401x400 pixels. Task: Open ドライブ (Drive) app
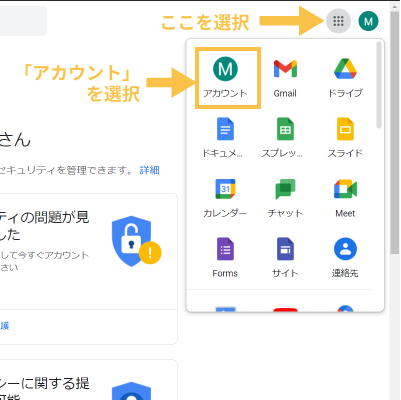point(345,78)
